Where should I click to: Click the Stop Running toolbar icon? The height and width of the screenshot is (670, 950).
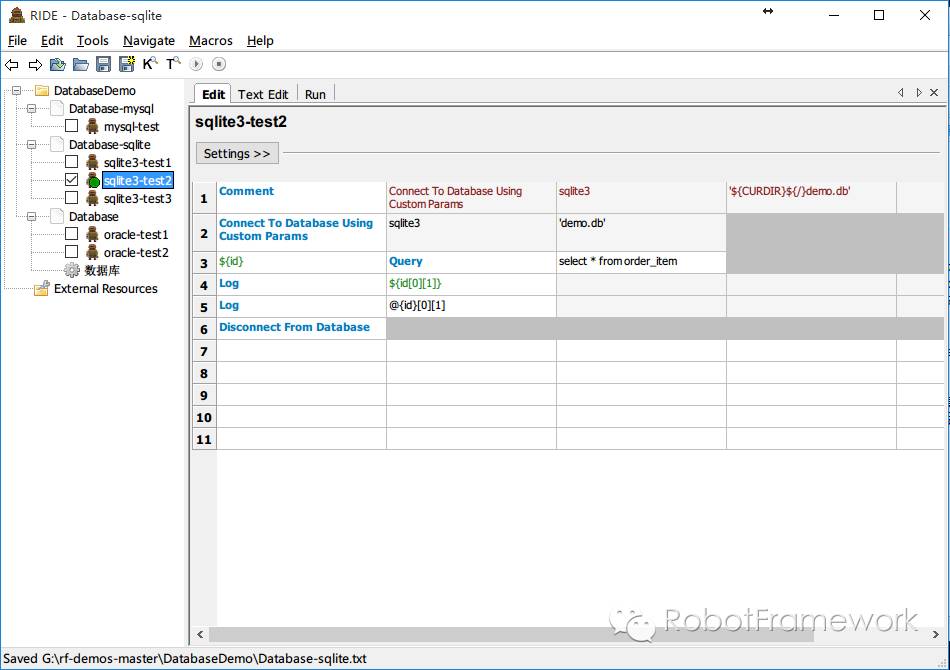coord(219,64)
